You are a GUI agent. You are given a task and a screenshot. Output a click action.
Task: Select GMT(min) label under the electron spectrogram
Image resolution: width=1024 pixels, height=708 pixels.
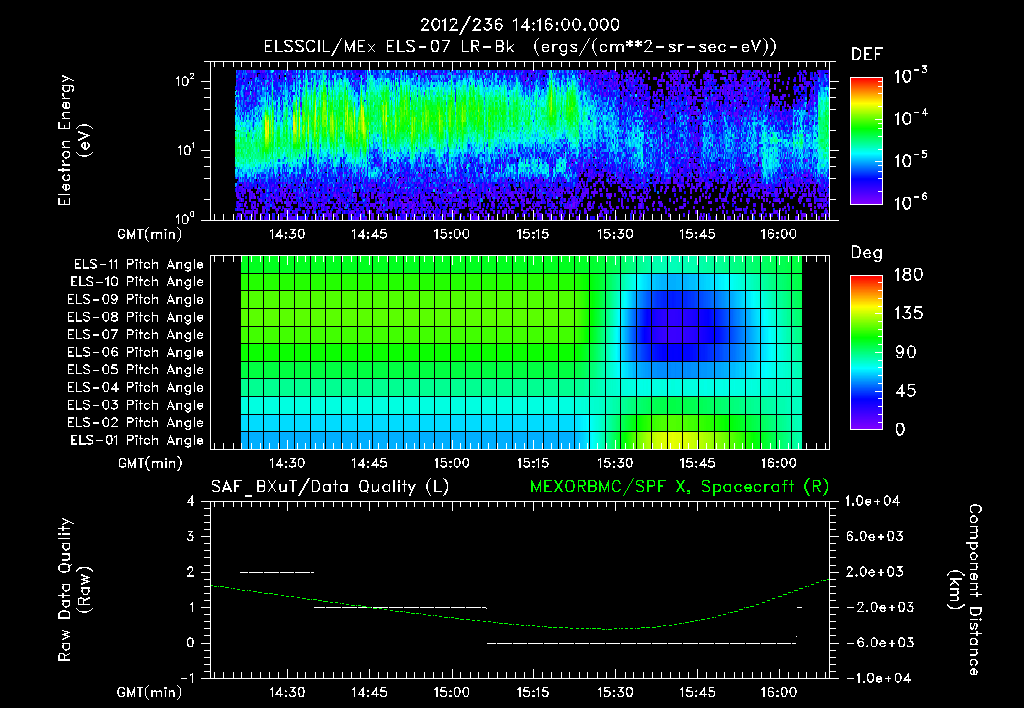click(150, 234)
